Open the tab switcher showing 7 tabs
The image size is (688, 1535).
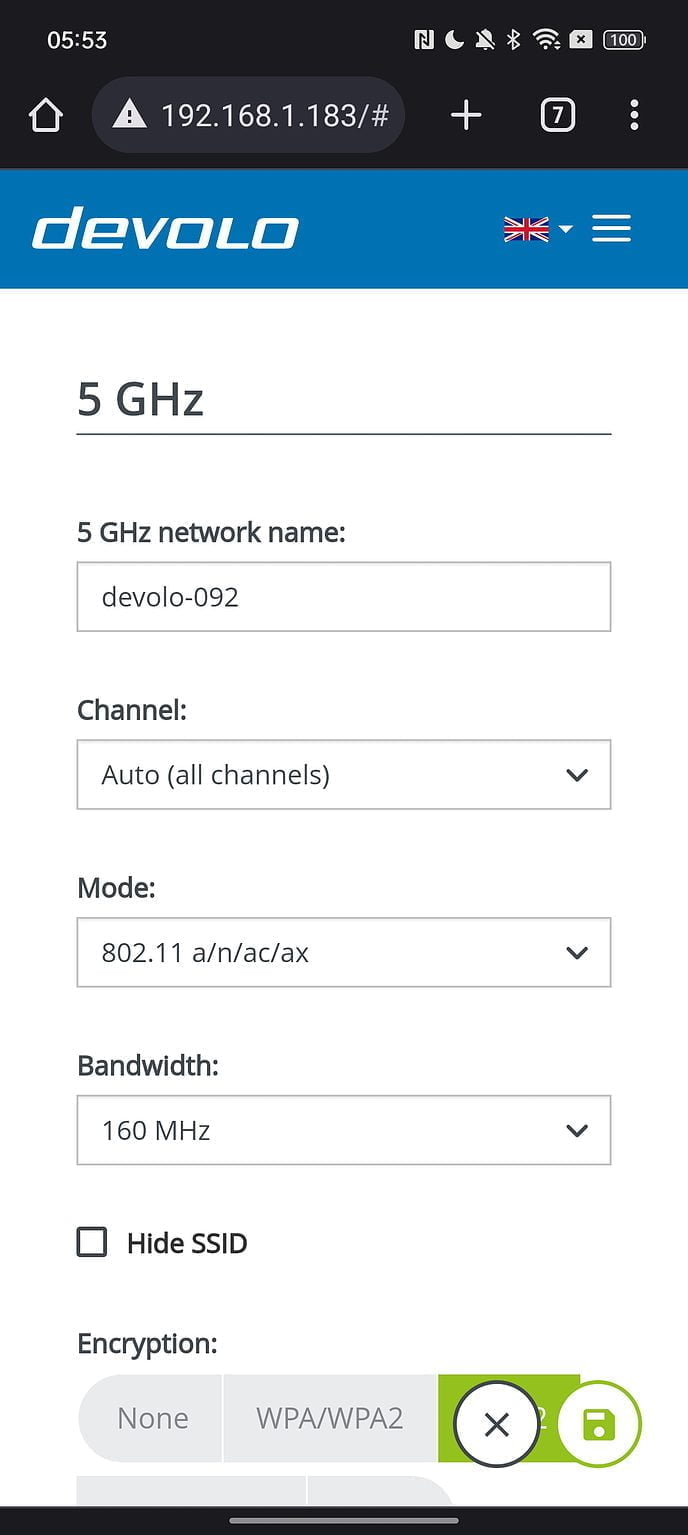557,114
